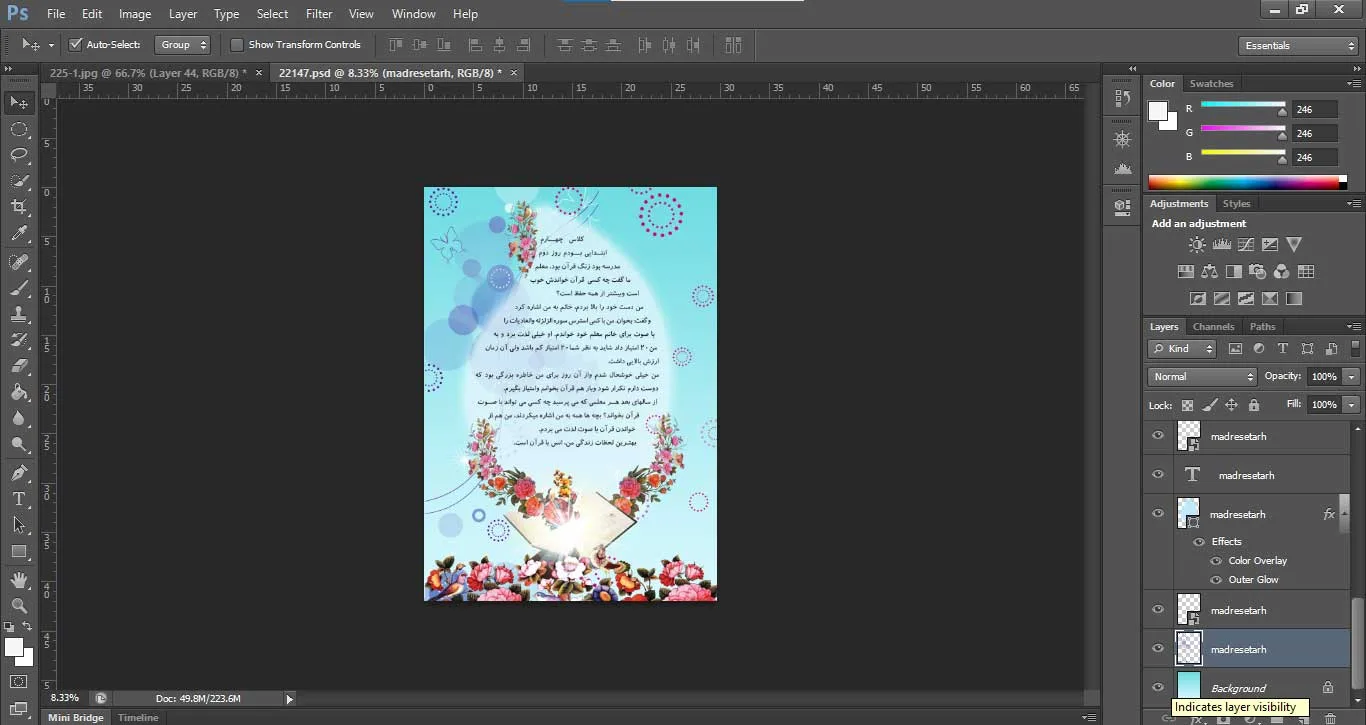Add a Curves adjustment
Screen dimensions: 1366x725
1245,244
